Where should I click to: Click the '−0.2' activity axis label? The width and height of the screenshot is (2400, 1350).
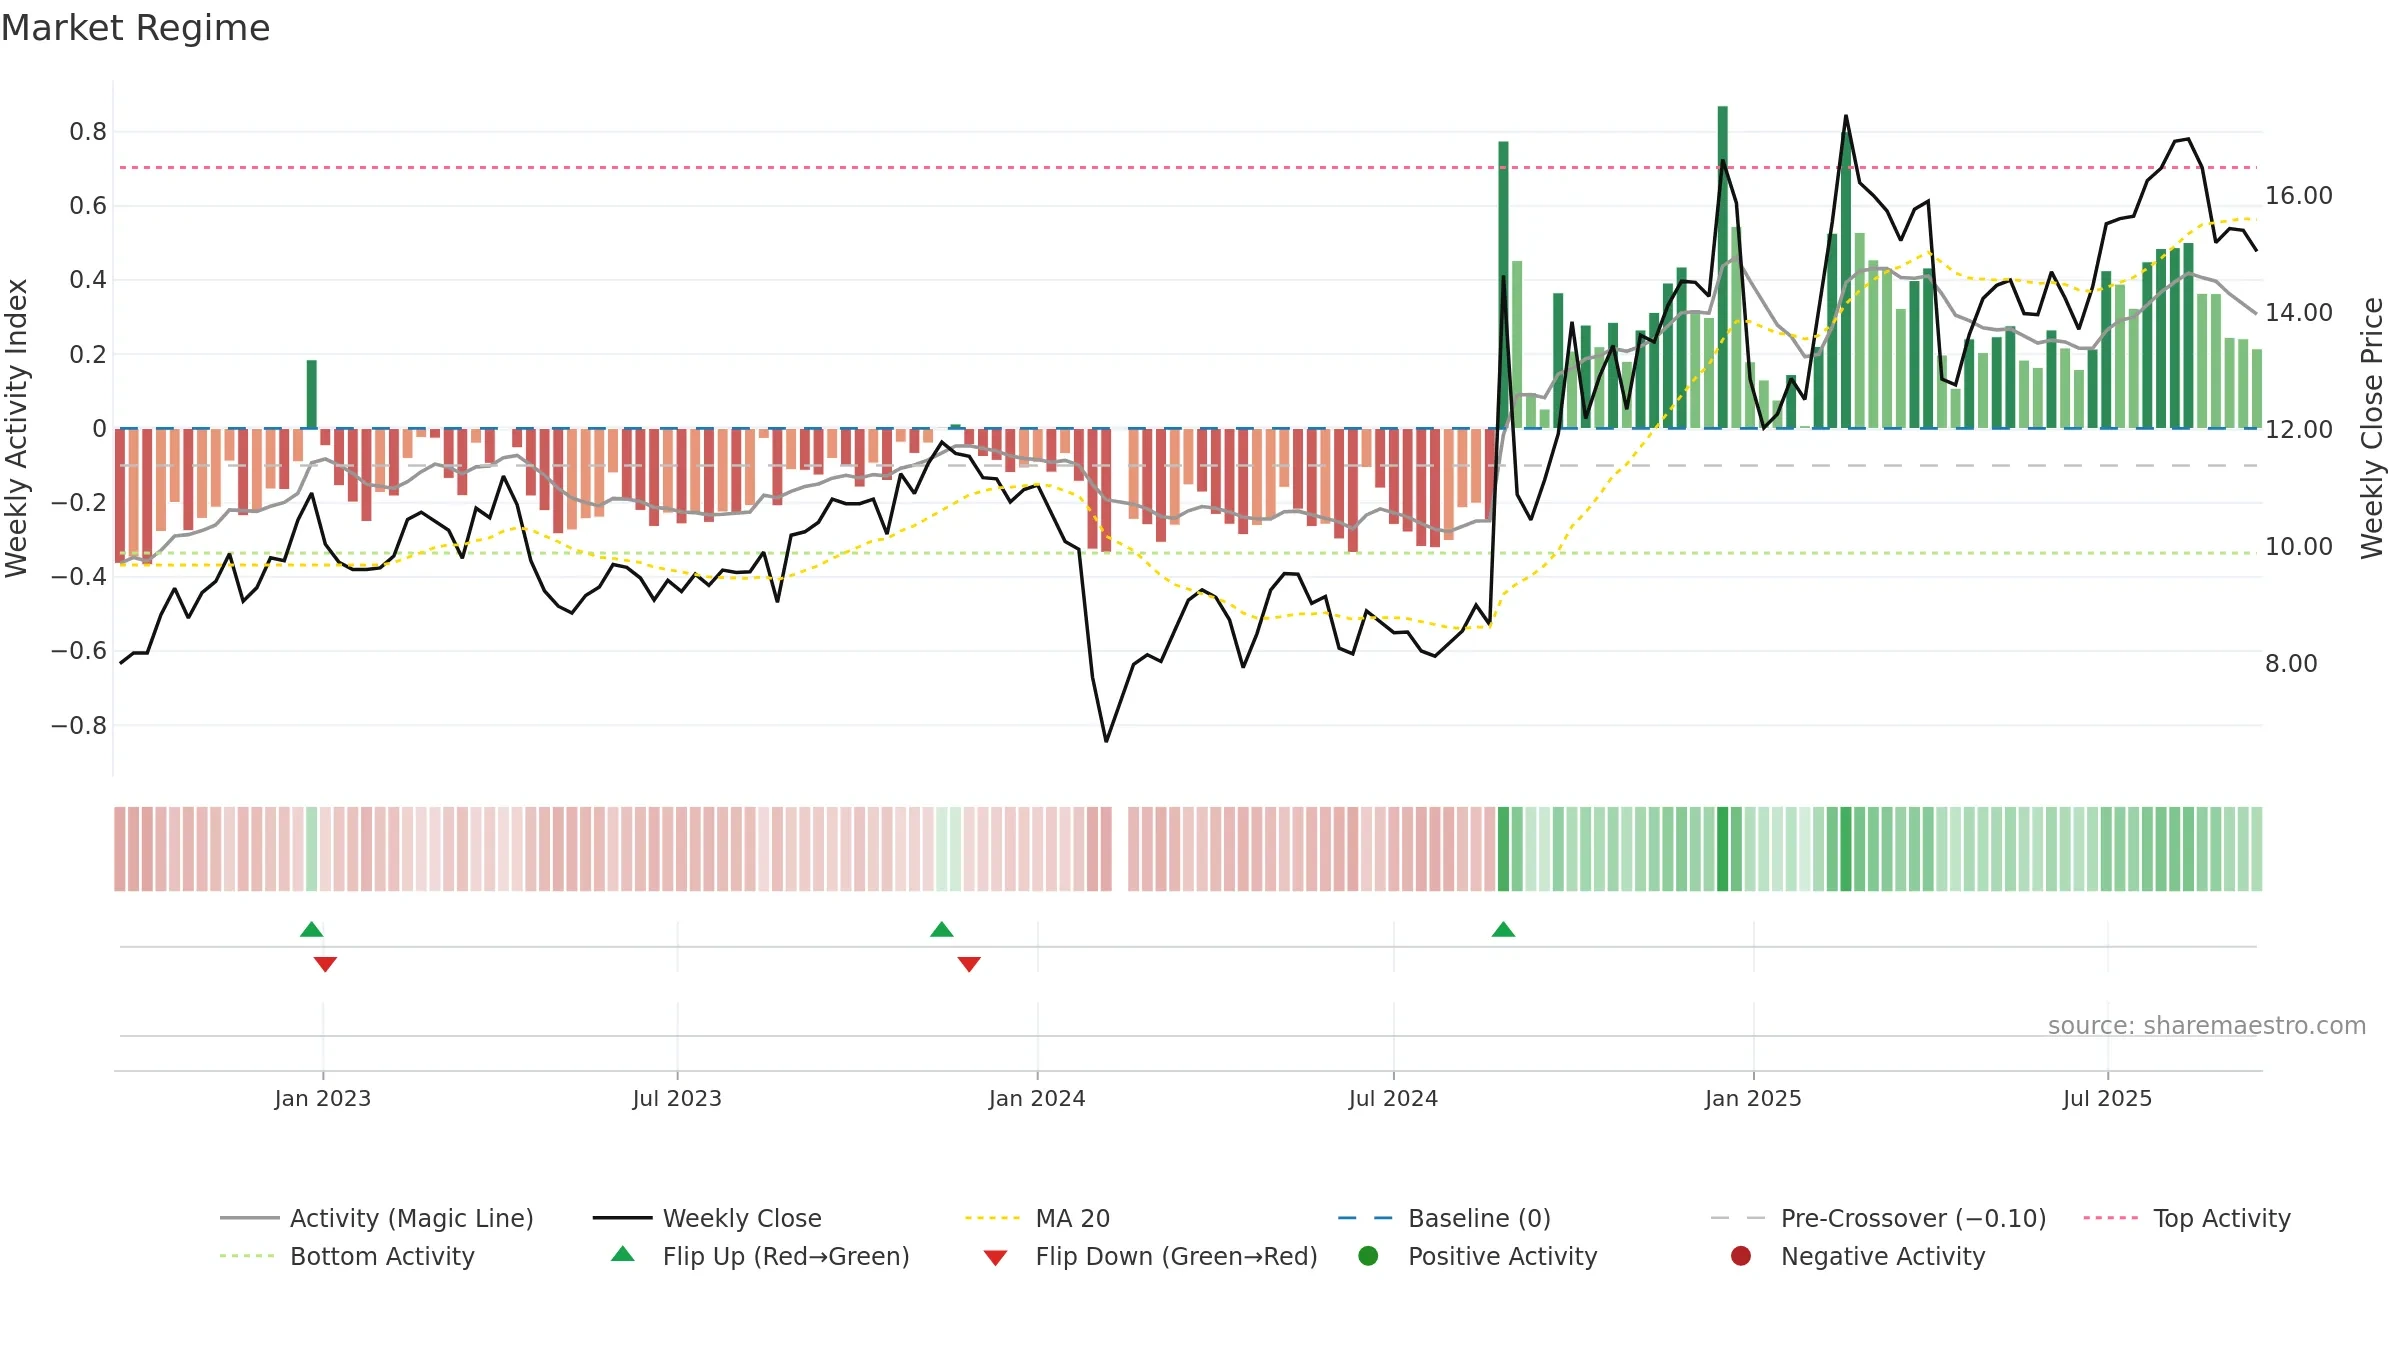[79, 503]
